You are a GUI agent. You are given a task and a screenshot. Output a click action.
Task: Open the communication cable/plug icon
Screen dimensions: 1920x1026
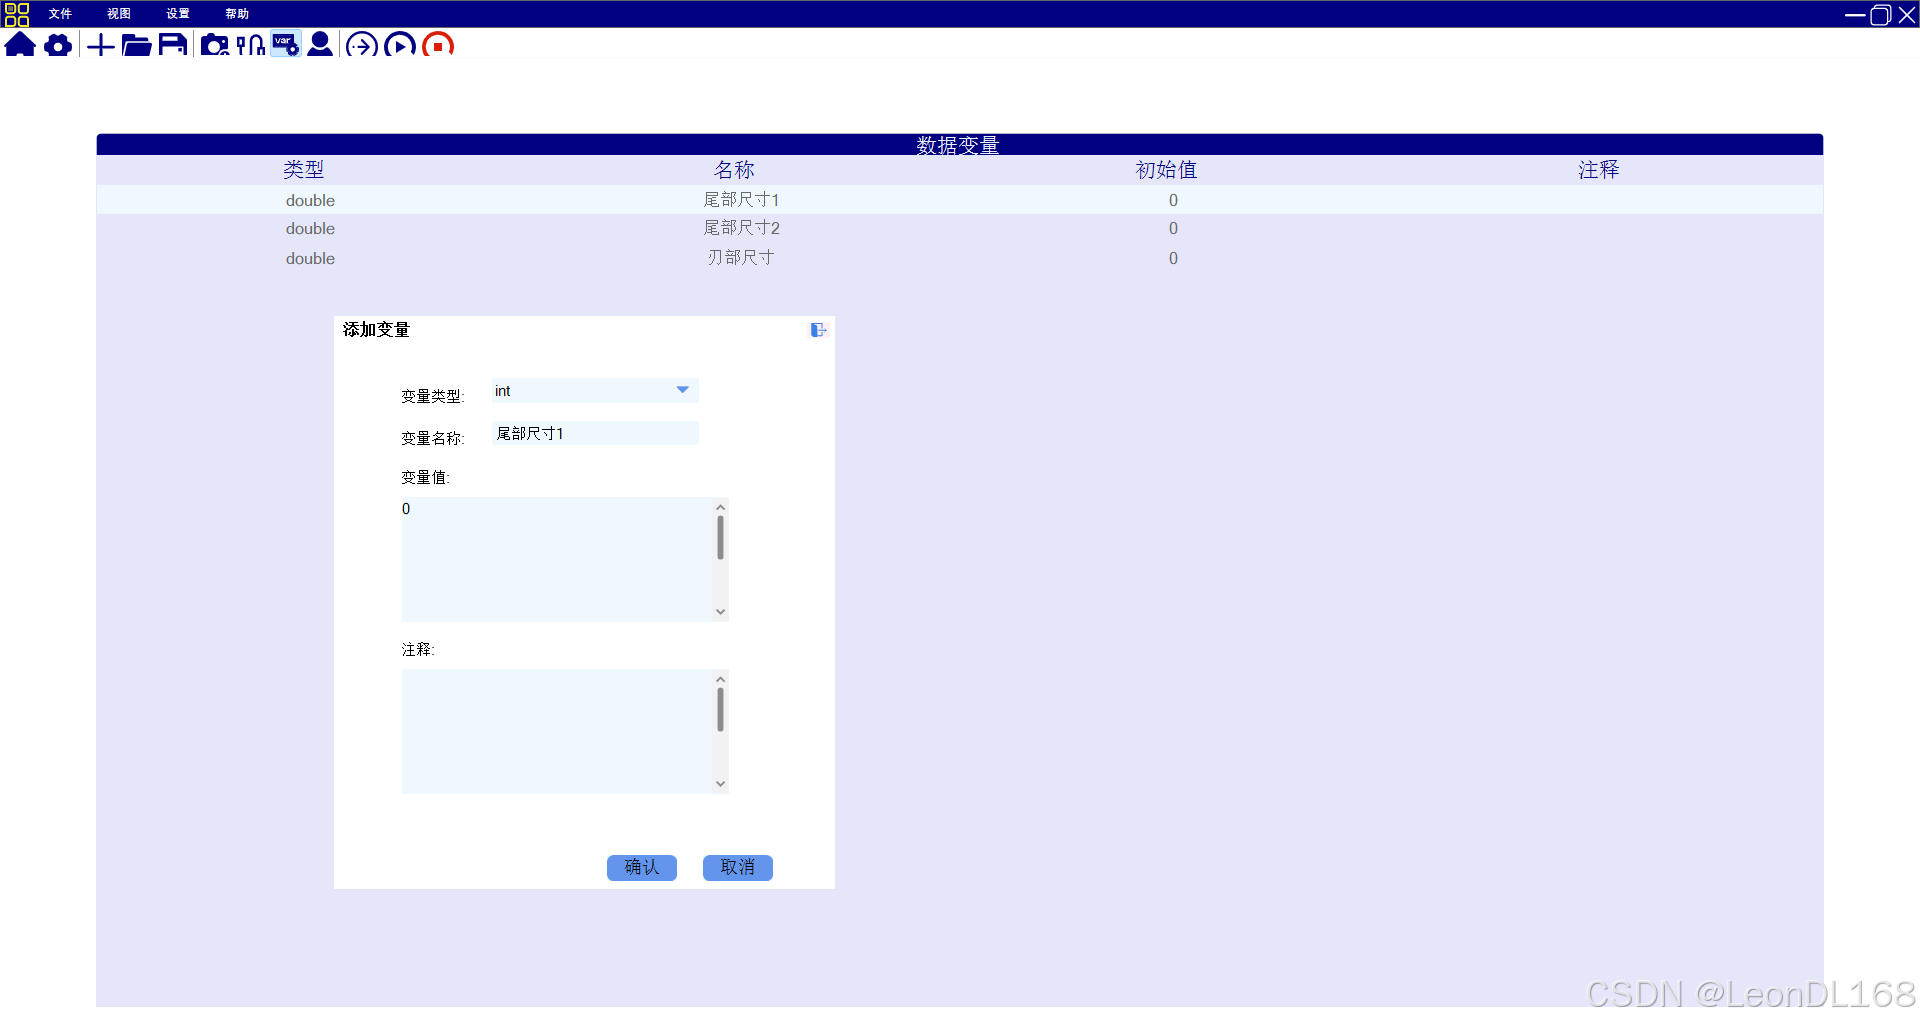pos(251,45)
